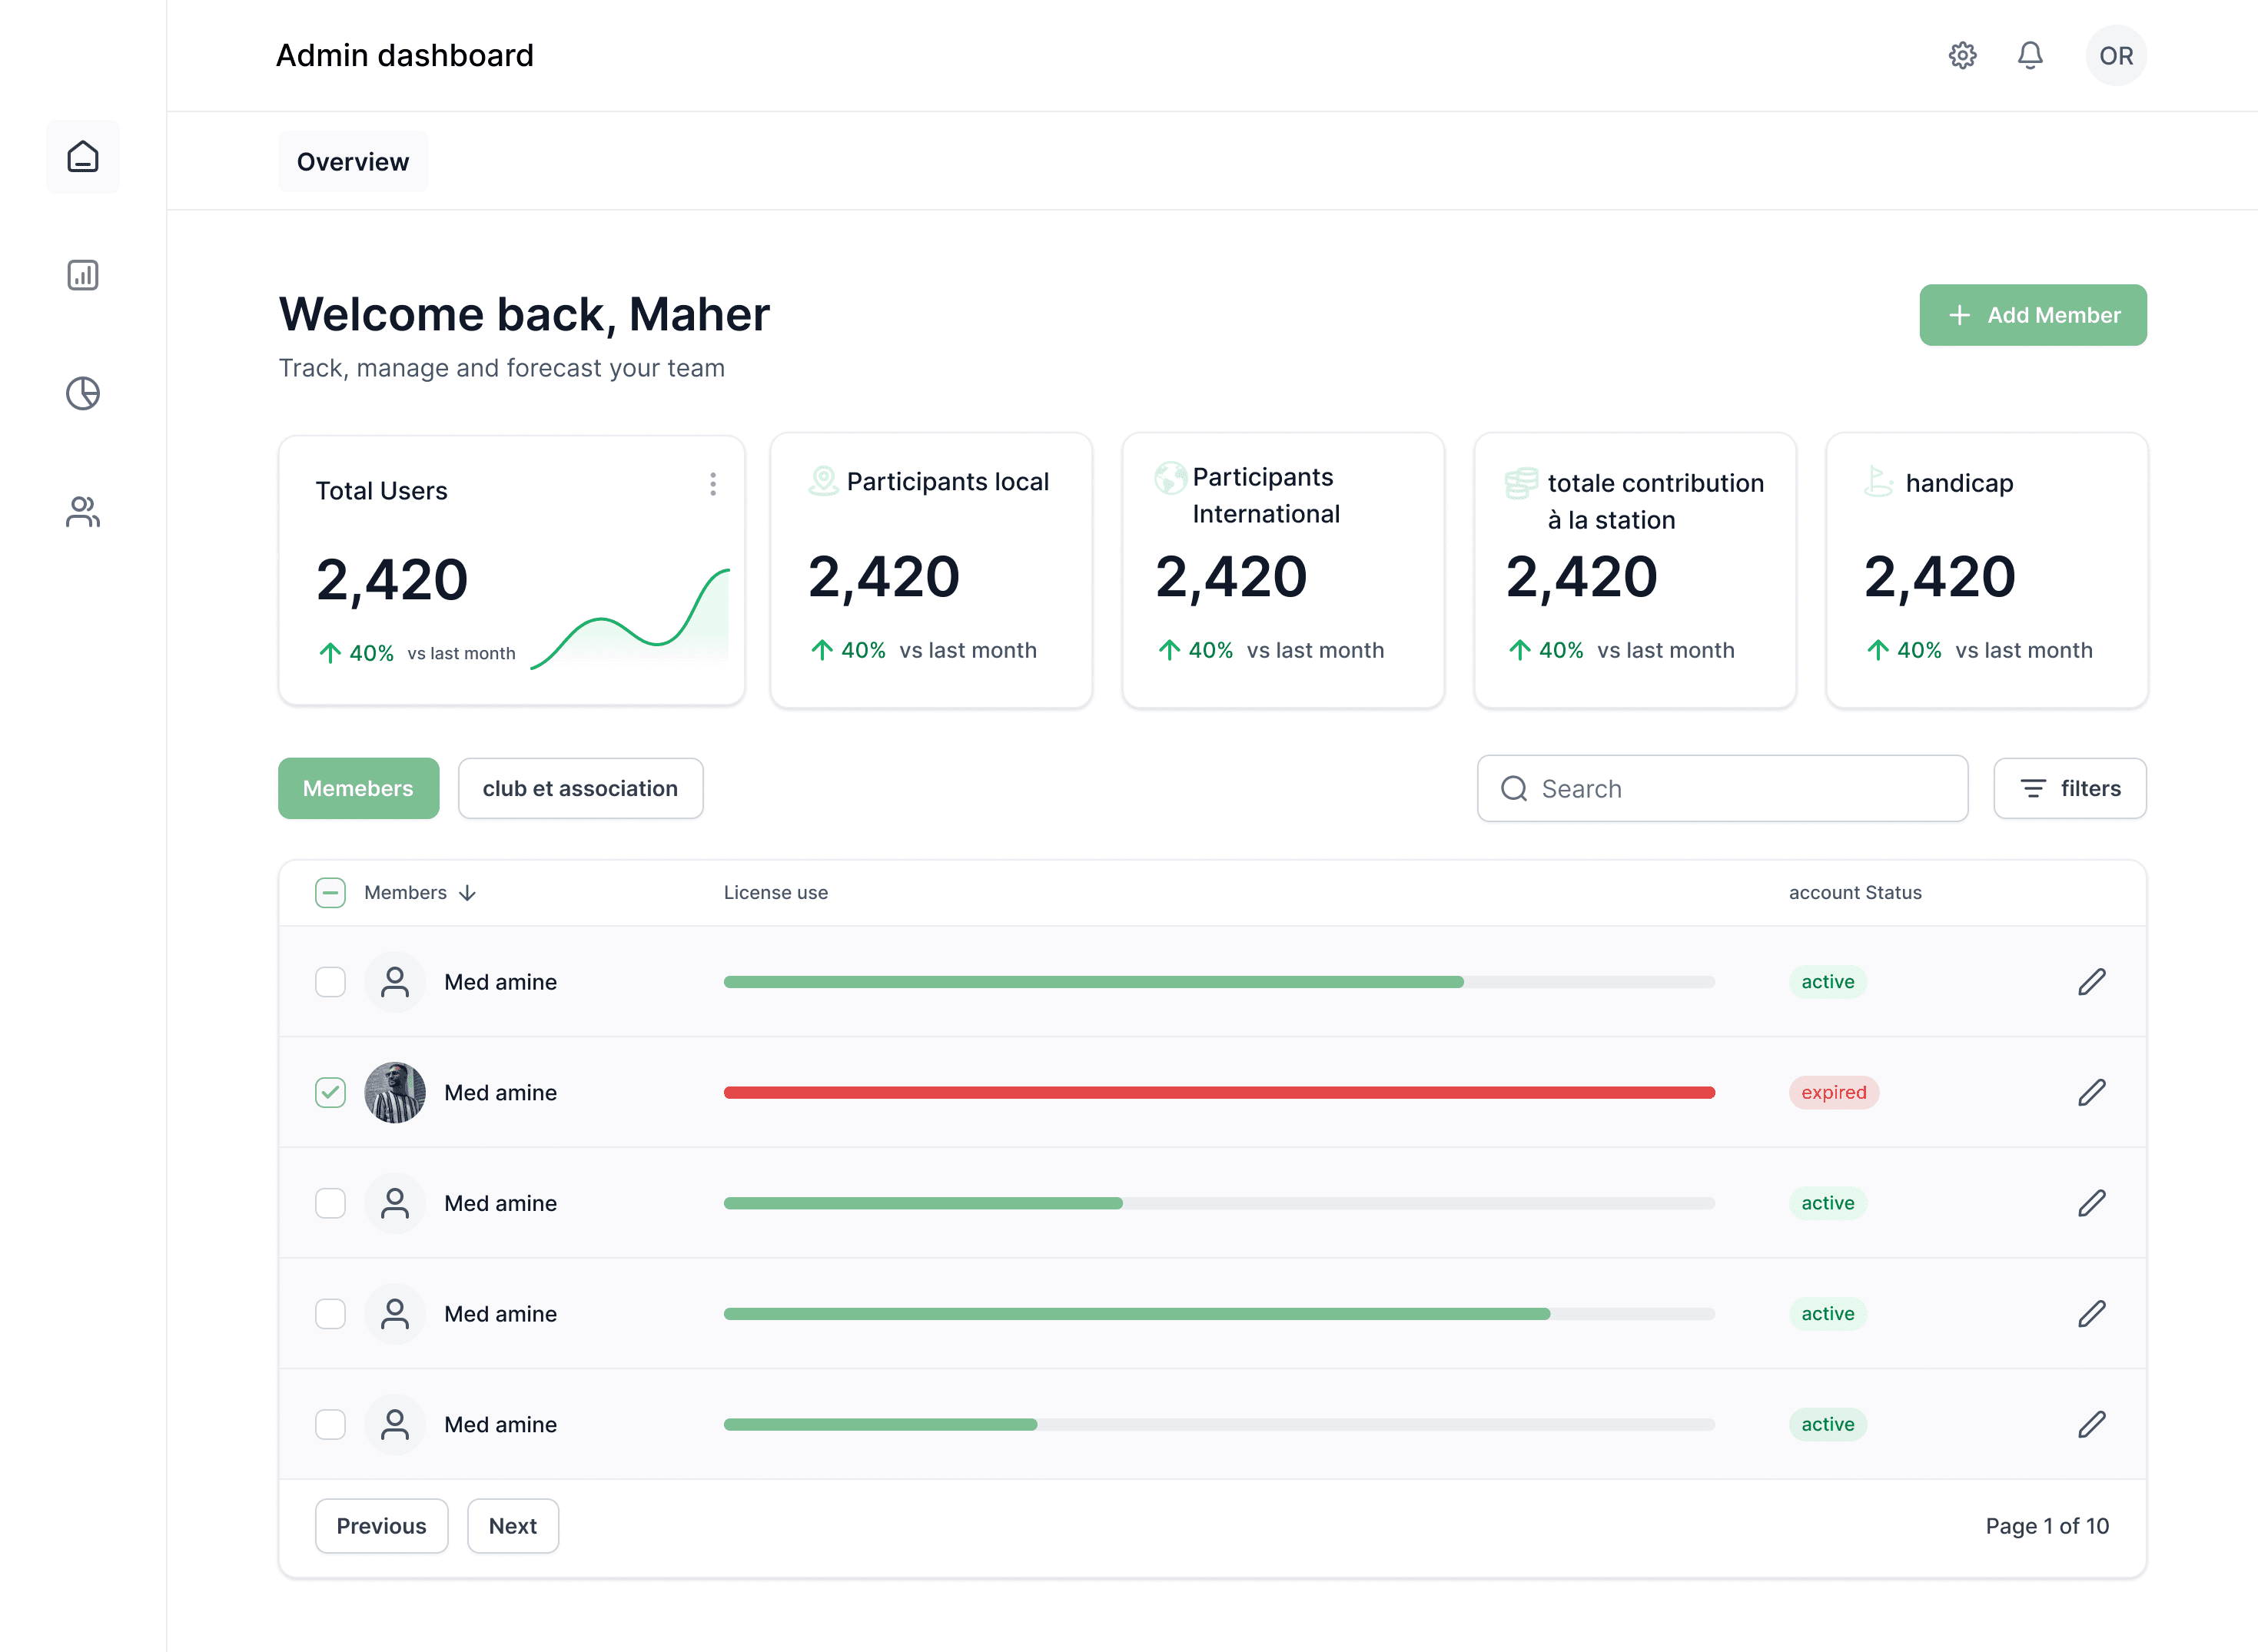Open the team/members sidebar icon
Screen dimensions: 2258x1652
(x=84, y=509)
